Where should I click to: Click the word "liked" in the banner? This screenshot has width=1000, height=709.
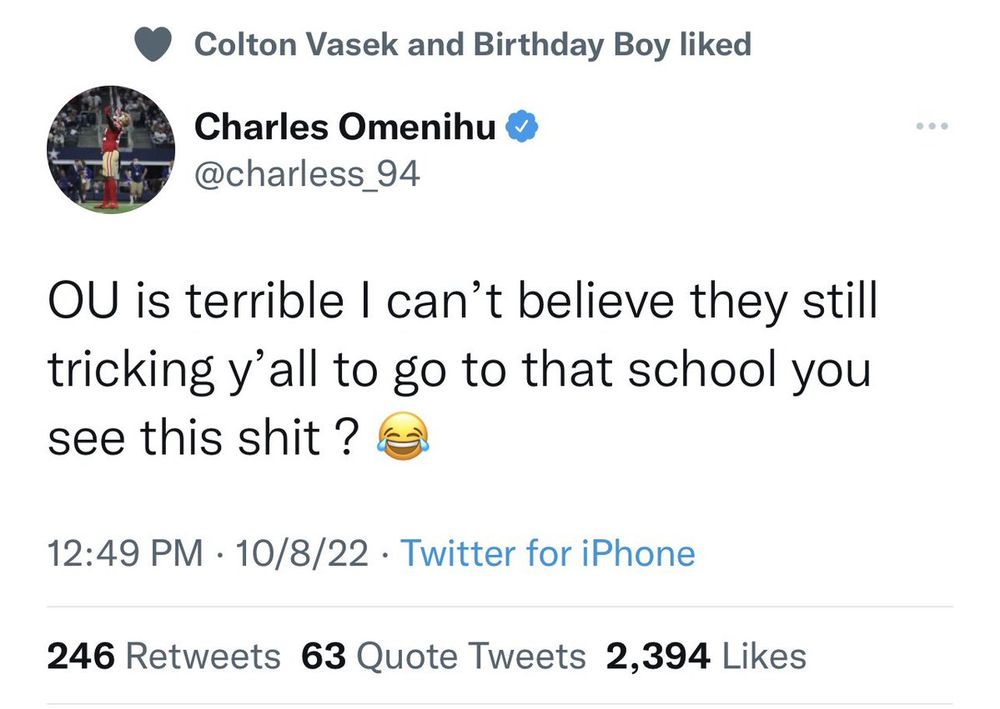click(714, 45)
